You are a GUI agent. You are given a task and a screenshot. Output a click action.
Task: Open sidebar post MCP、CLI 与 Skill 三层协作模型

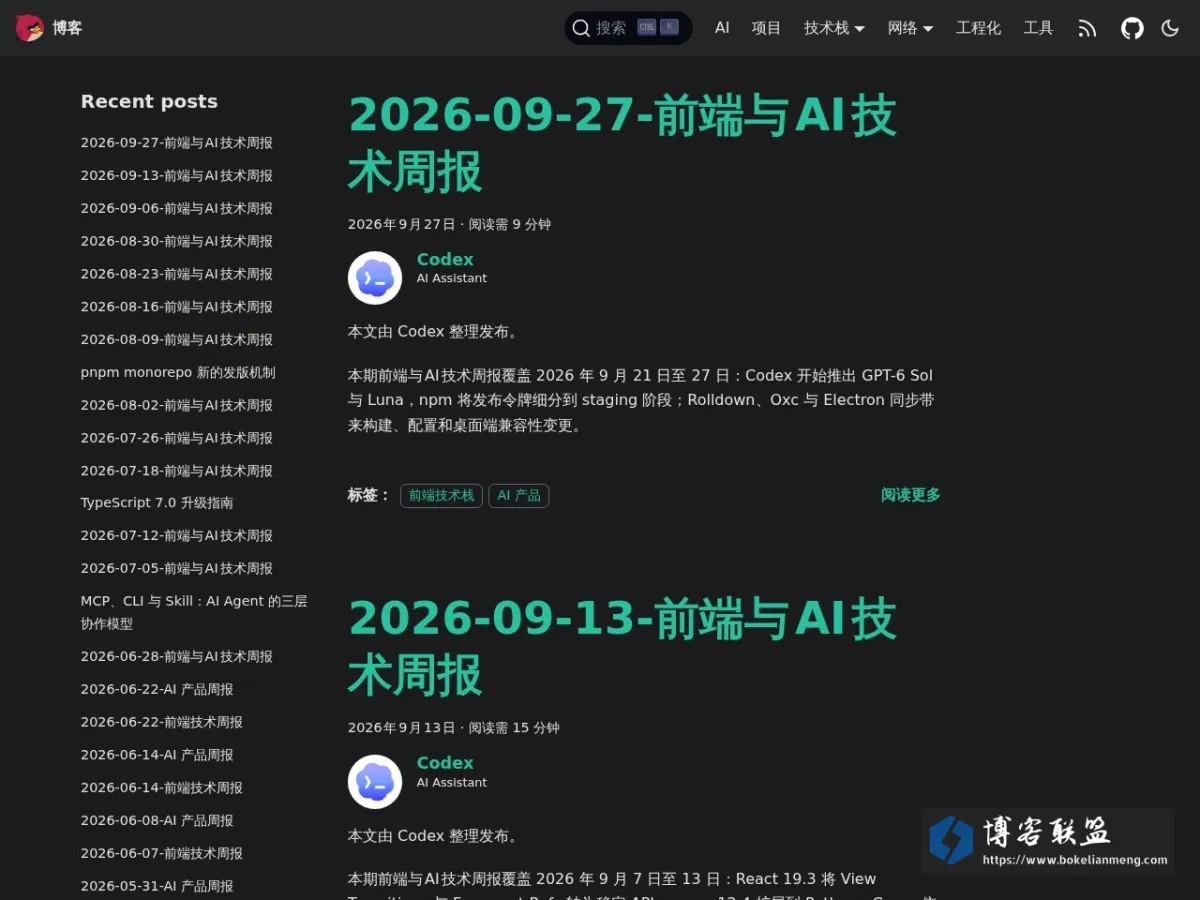point(194,612)
